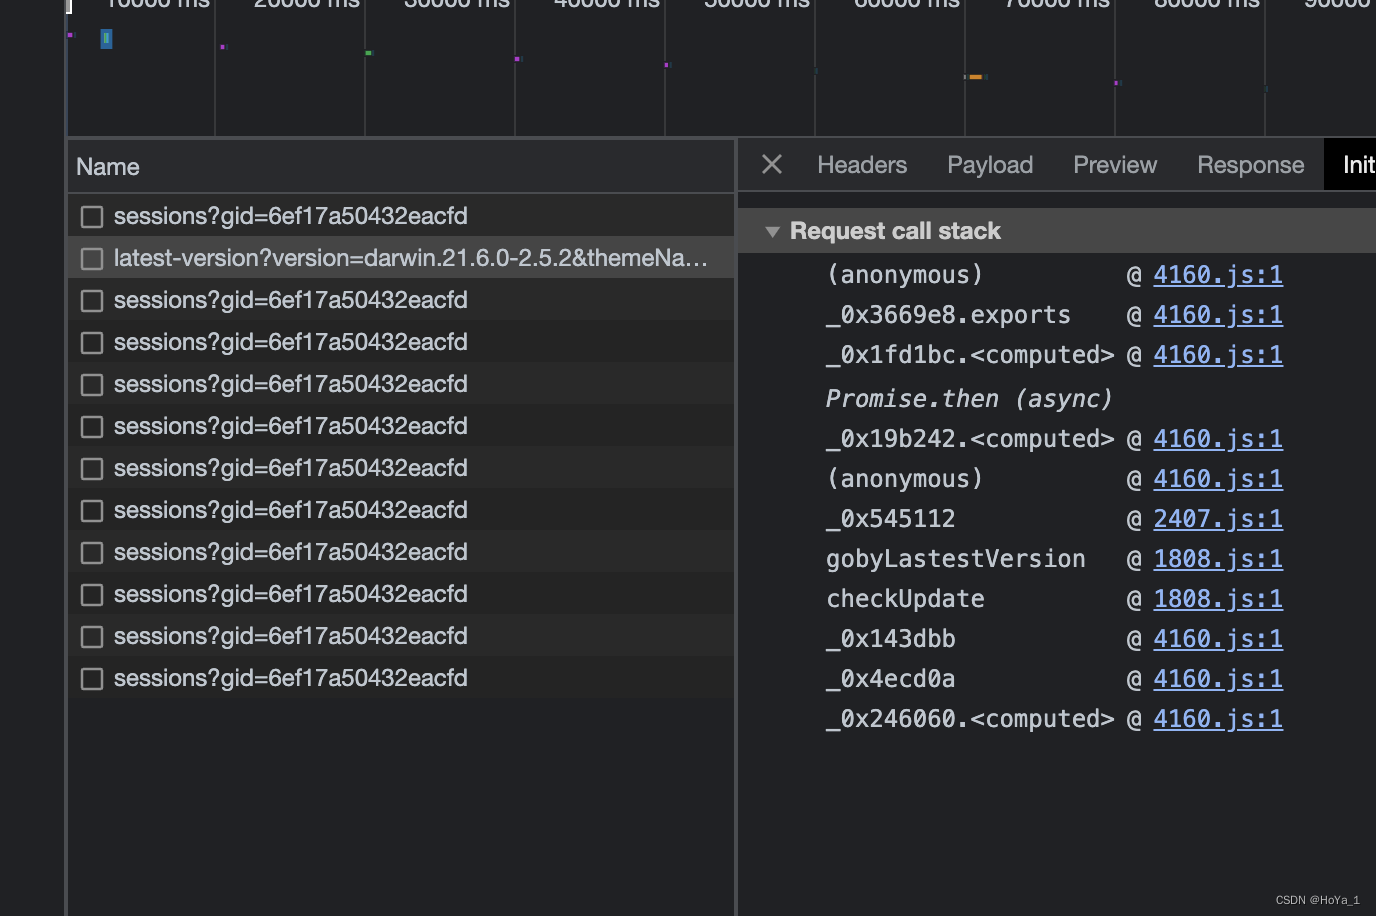Open the 4160.js:1 link for _0x246060.<computed>
This screenshot has height=916, width=1376.
(1218, 719)
